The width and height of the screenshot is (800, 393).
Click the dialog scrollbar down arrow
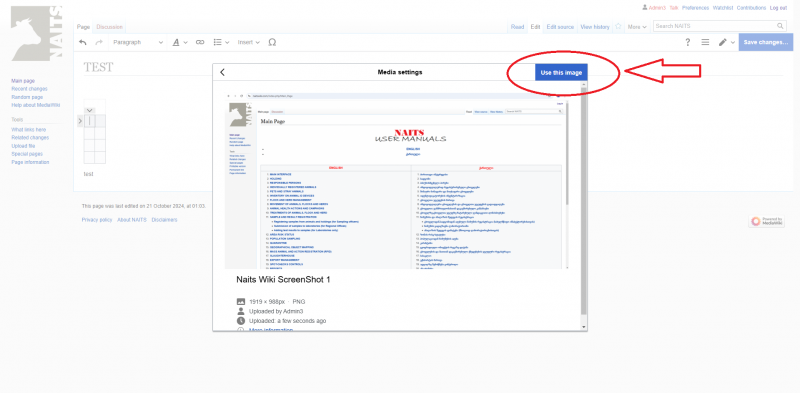(584, 327)
